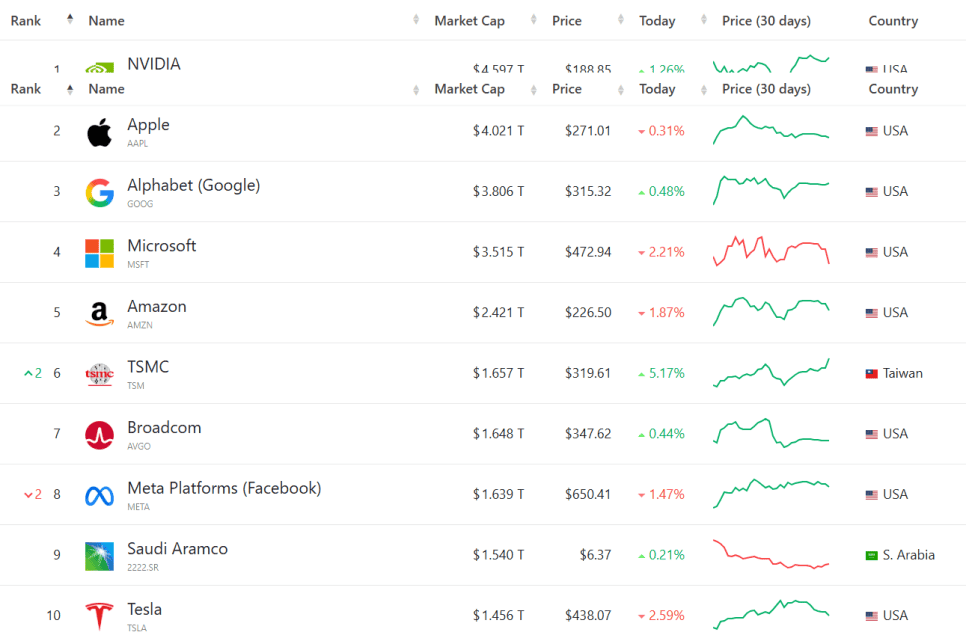
Task: Open the Tesla company link
Action: pos(144,609)
